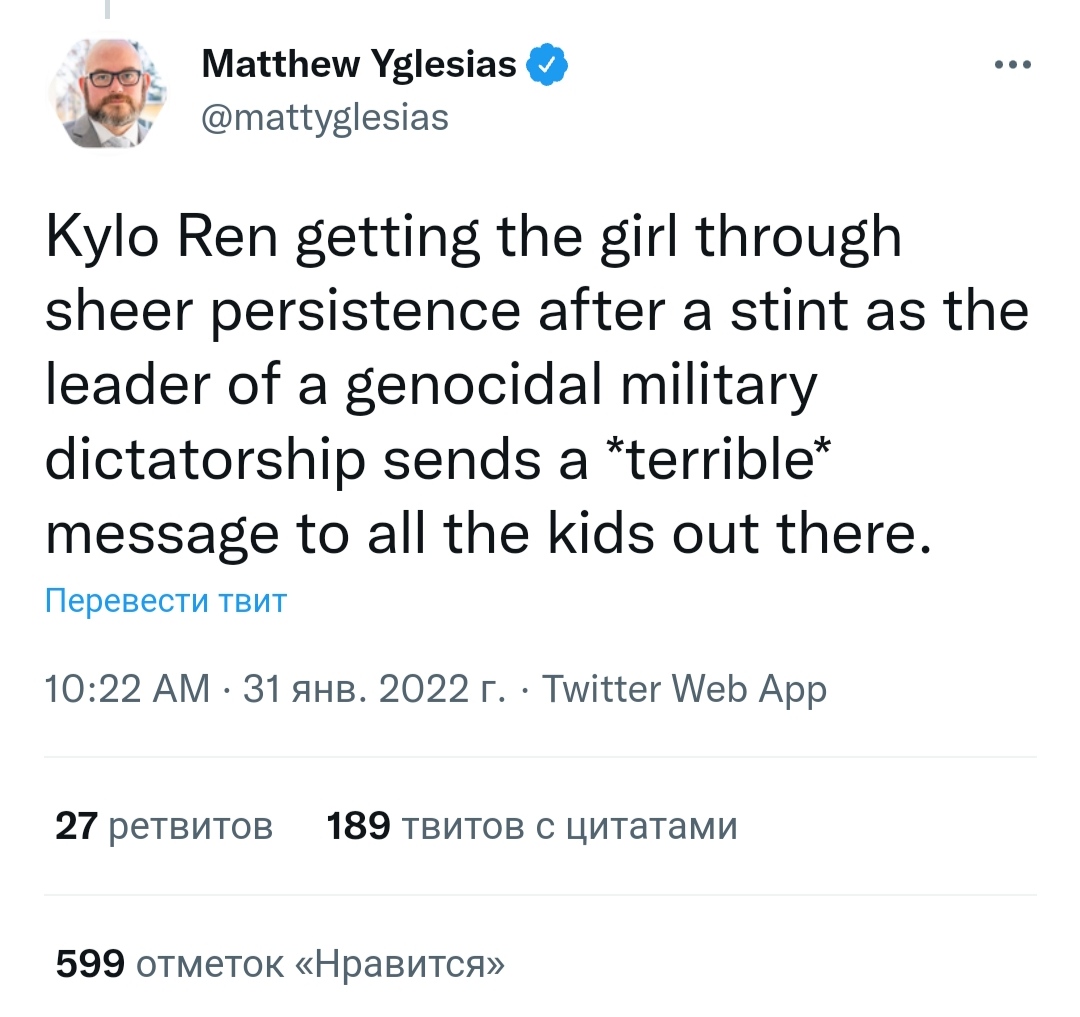1080x1017 pixels.
Task: Open the 10:22 AM timestamp link
Action: (x=127, y=689)
